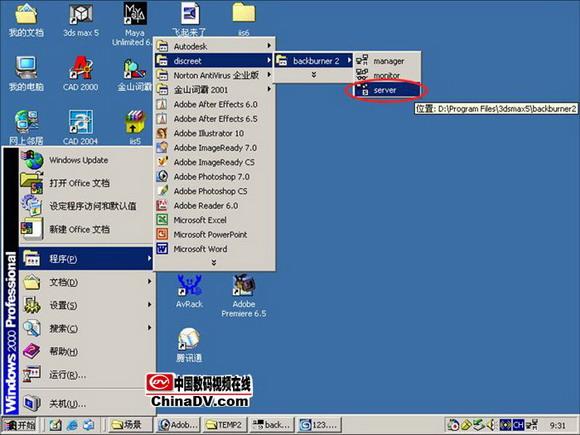Choose 新建 Office 文档 in Start menu
The width and height of the screenshot is (580, 435).
click(x=86, y=229)
